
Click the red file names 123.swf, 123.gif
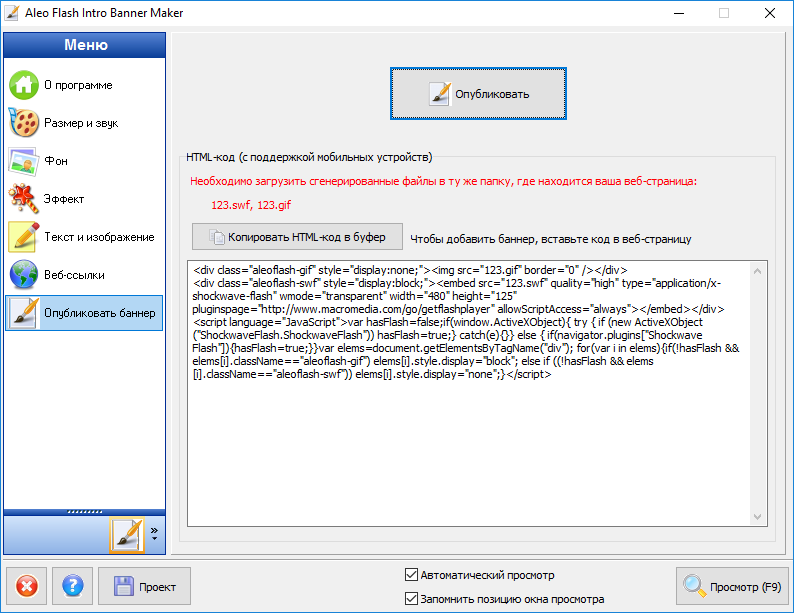point(251,205)
